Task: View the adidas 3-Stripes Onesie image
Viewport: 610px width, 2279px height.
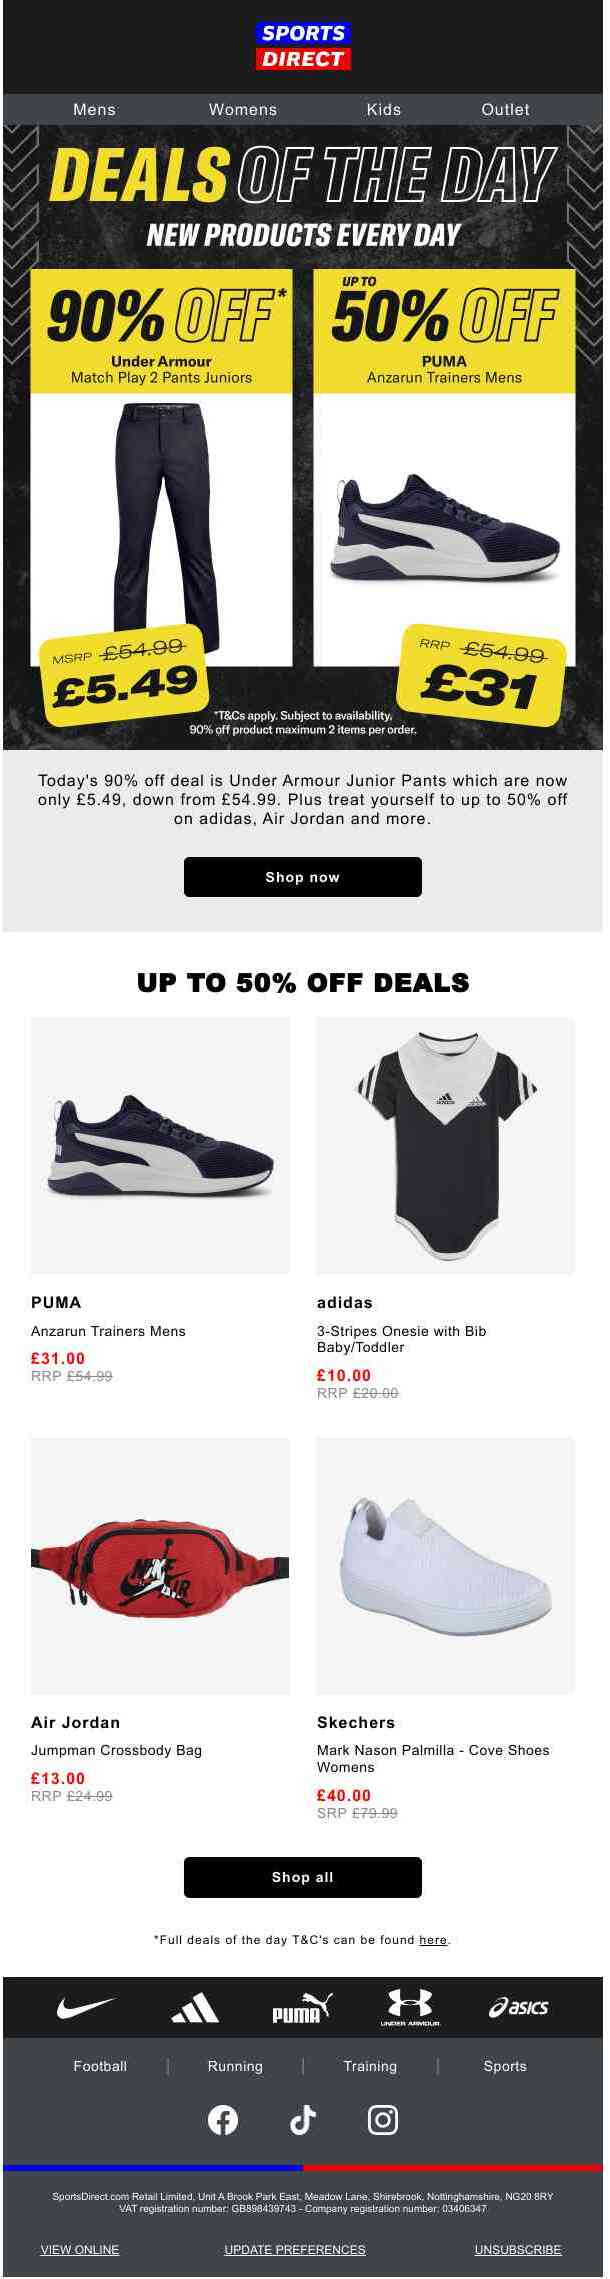Action: pos(446,1146)
